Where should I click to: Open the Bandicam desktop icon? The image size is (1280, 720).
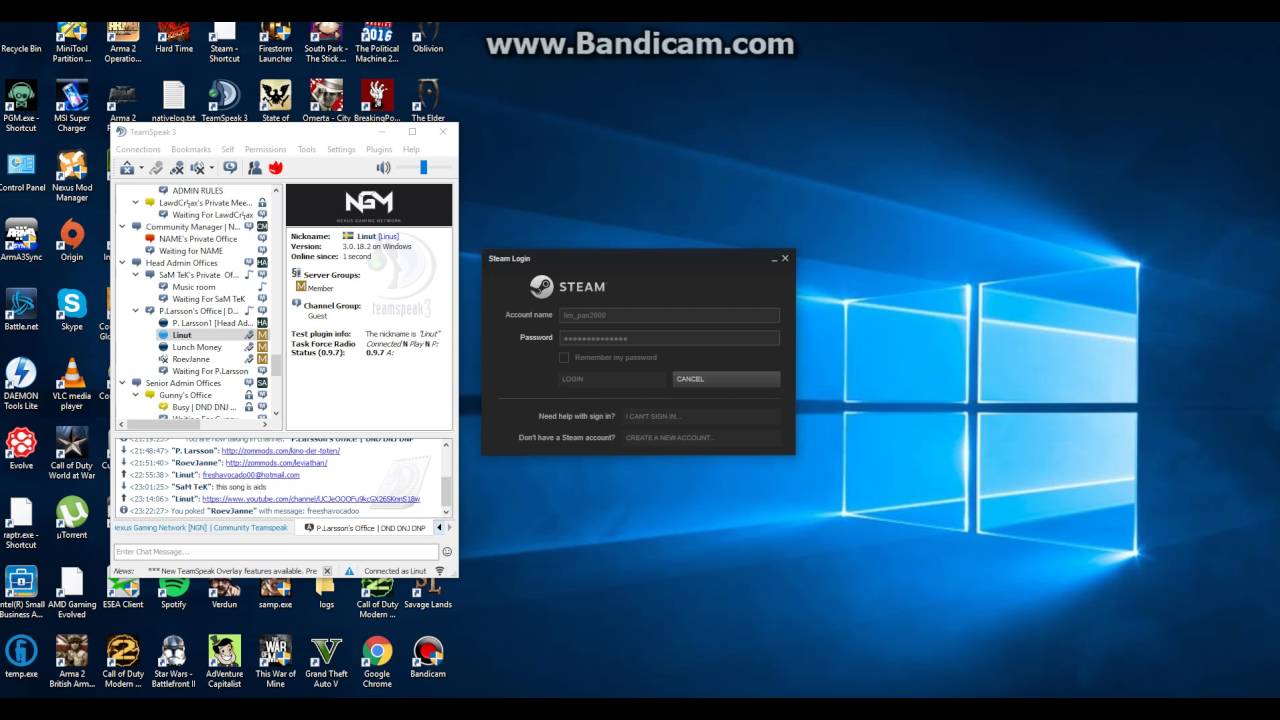click(428, 657)
